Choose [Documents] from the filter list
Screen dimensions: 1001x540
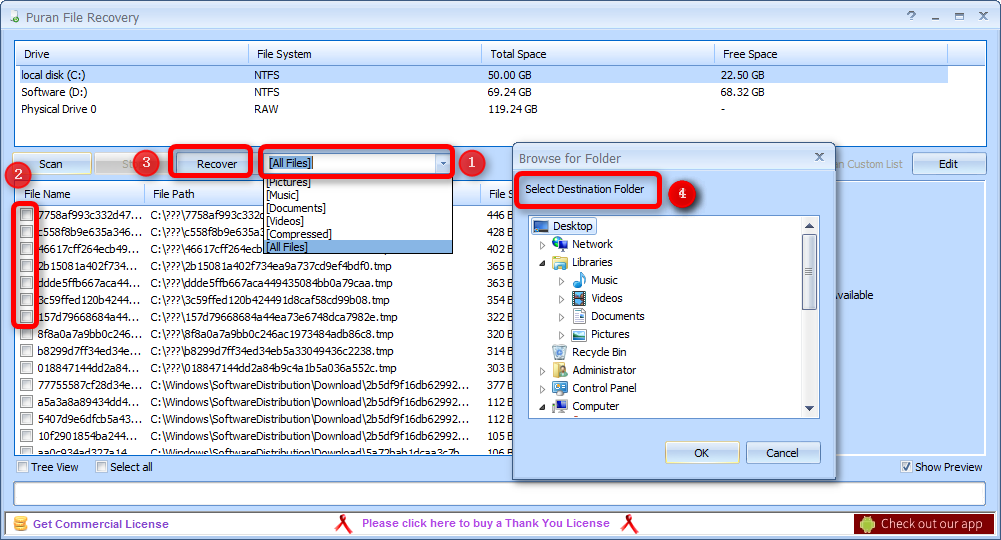(296, 208)
